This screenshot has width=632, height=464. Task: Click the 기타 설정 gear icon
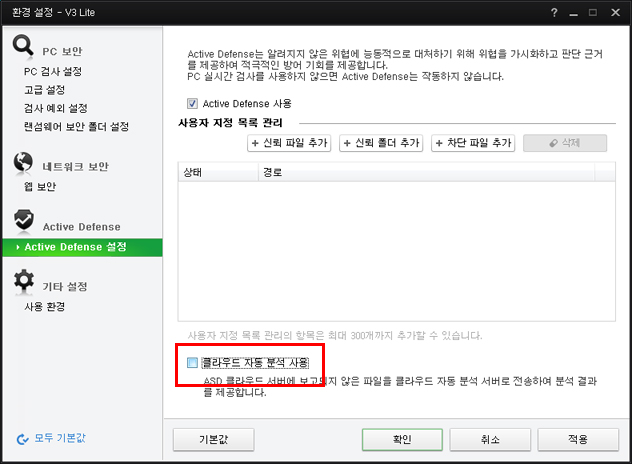pyautogui.click(x=24, y=280)
